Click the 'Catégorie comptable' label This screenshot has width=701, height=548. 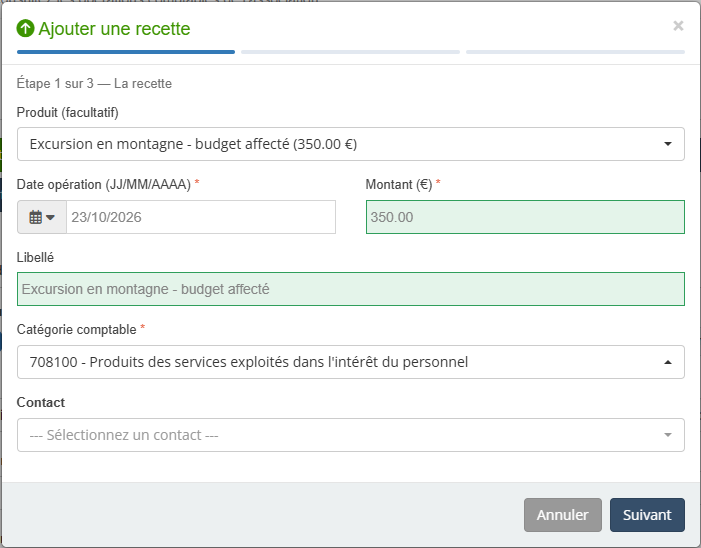point(76,329)
